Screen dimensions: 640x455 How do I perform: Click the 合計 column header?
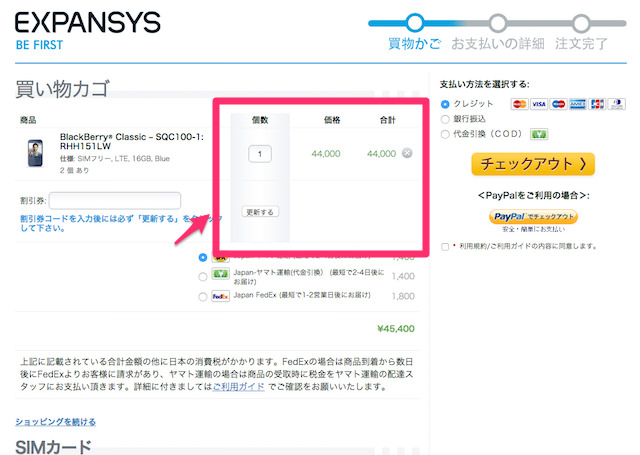point(387,120)
